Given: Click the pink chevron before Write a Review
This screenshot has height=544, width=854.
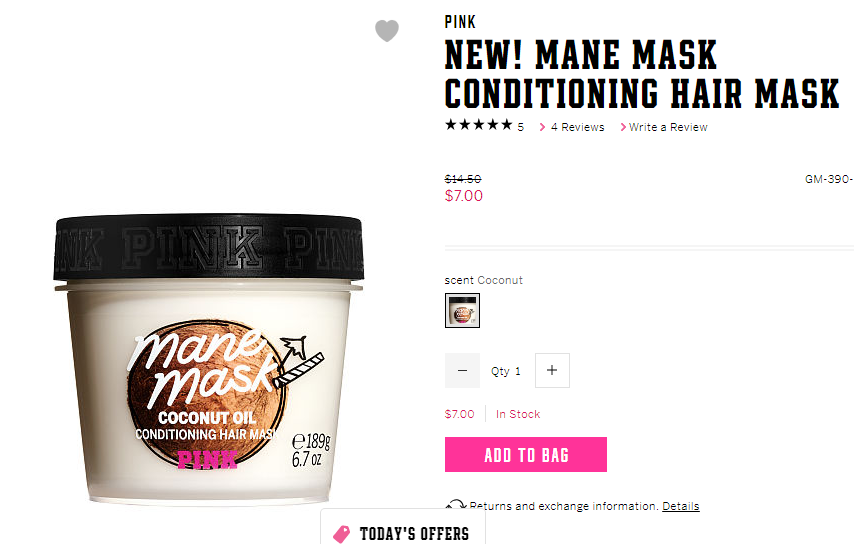Looking at the screenshot, I should tap(623, 127).
